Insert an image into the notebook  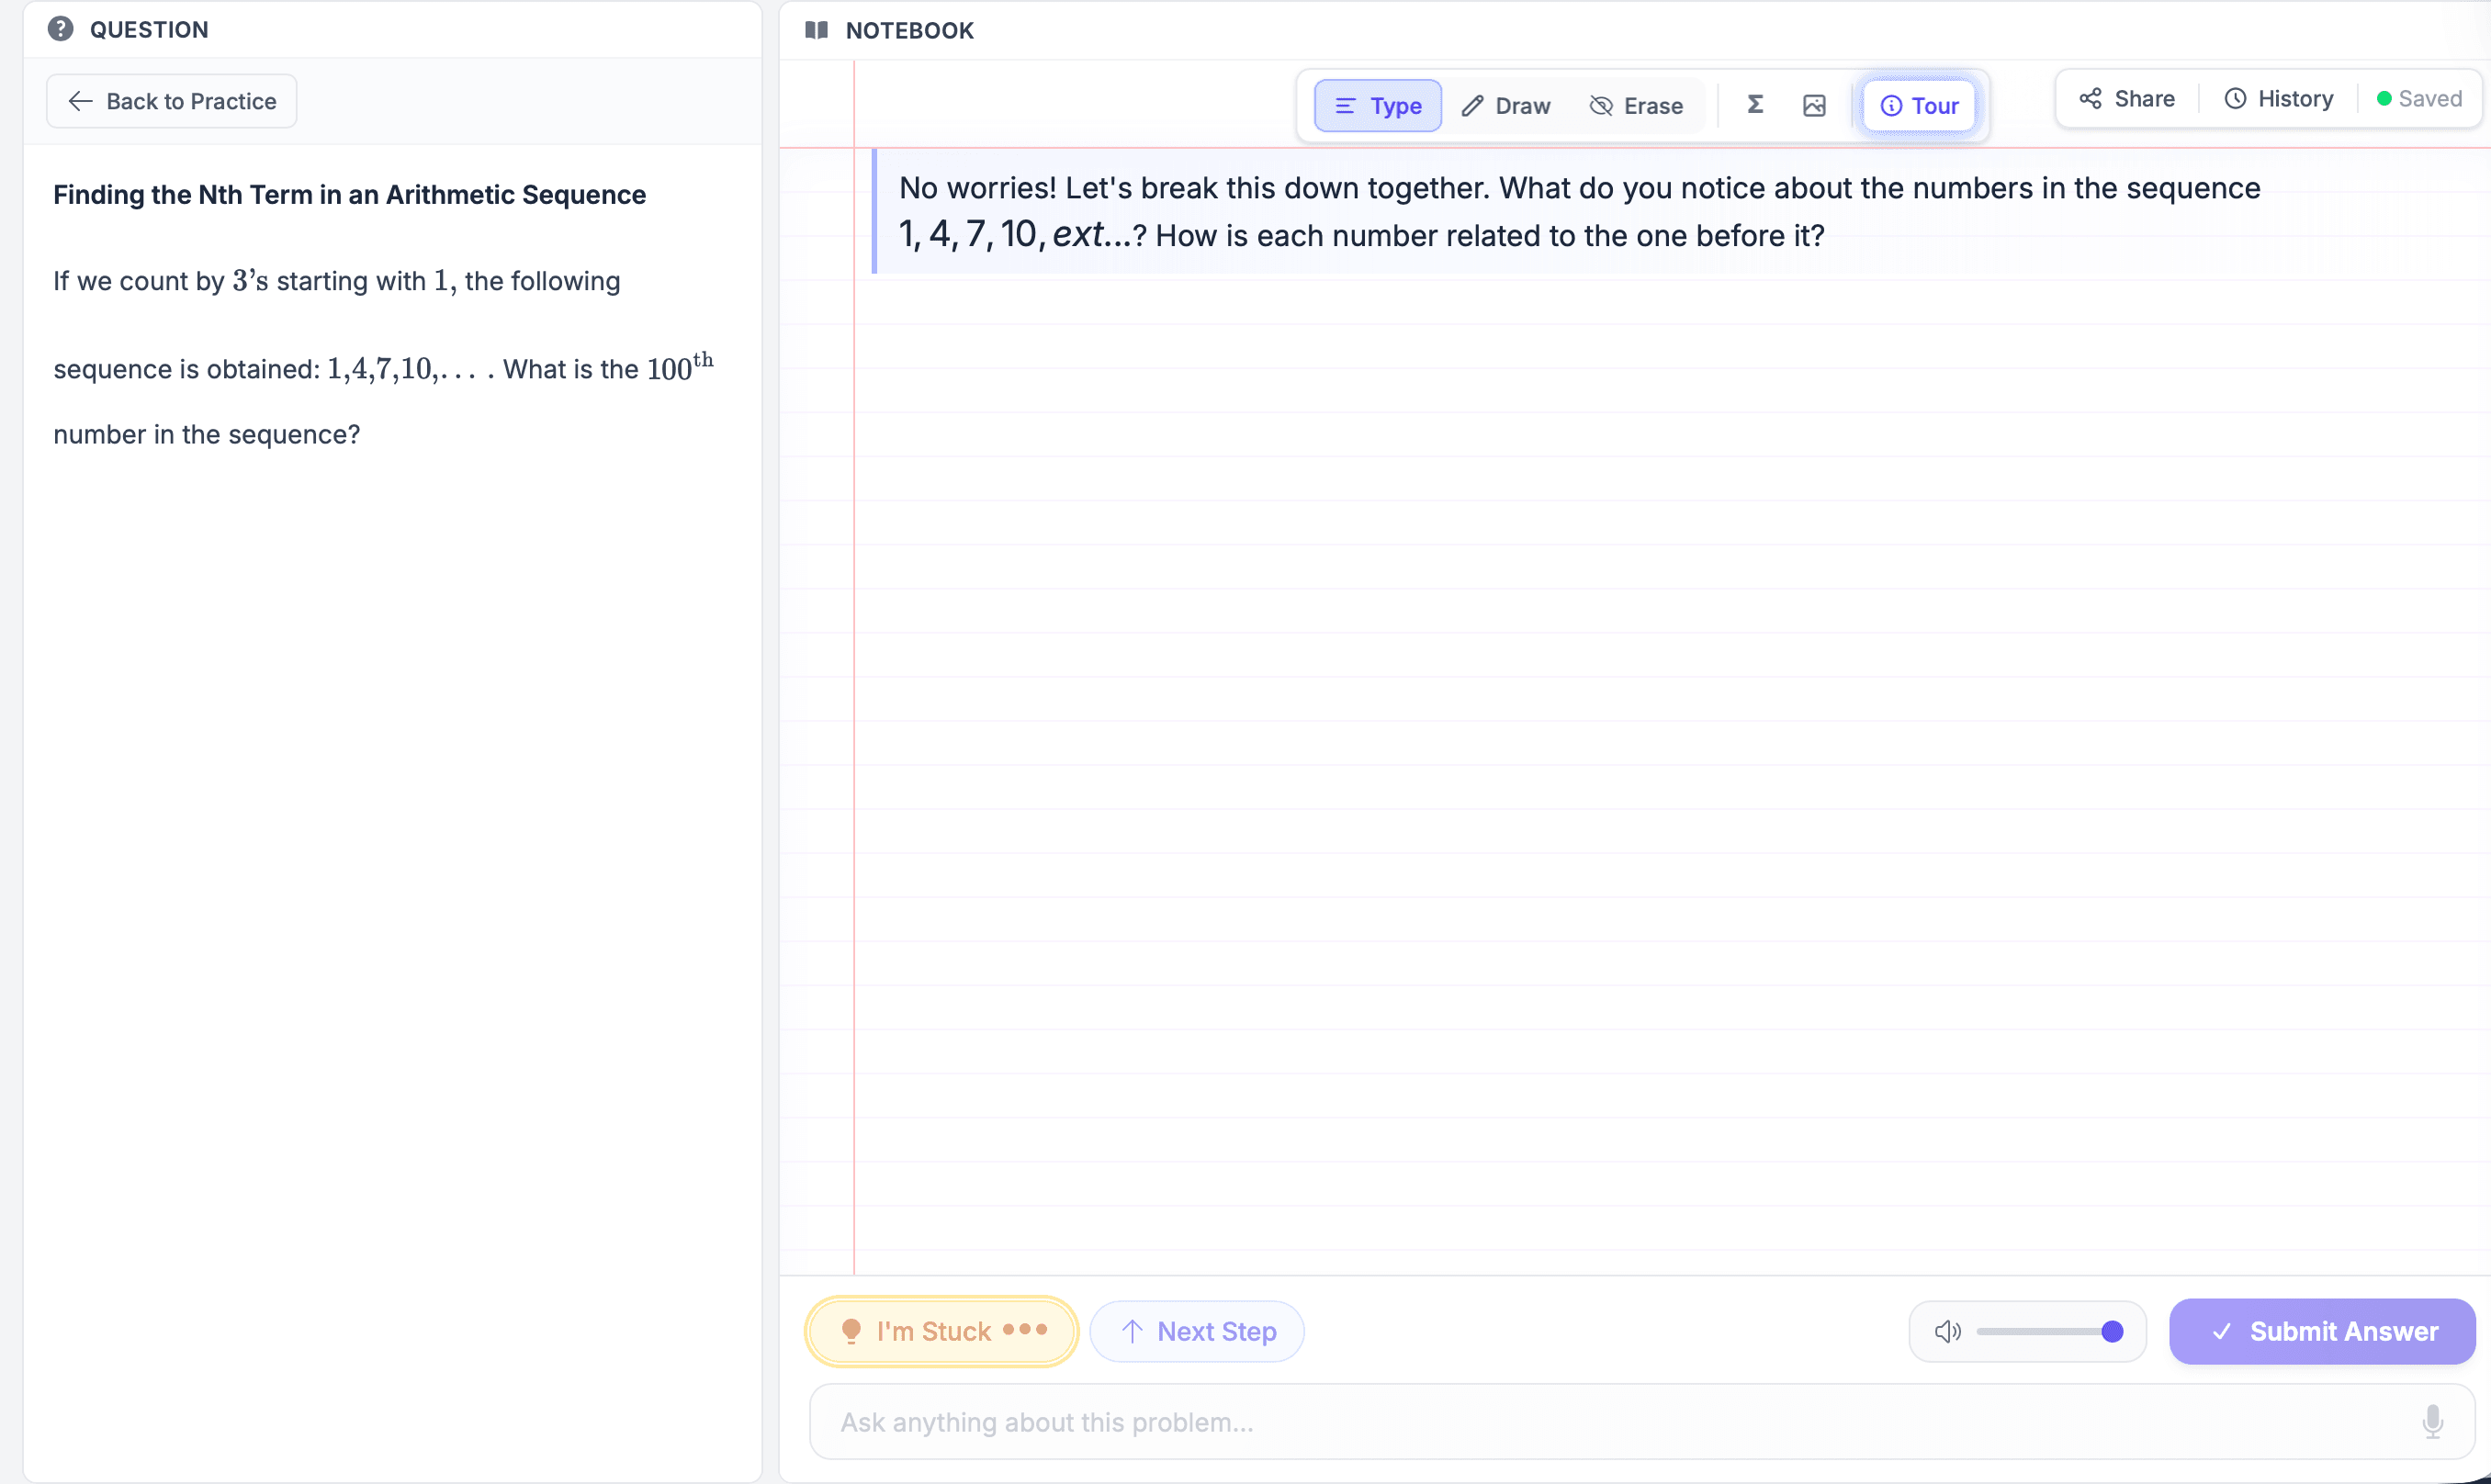click(x=1814, y=104)
